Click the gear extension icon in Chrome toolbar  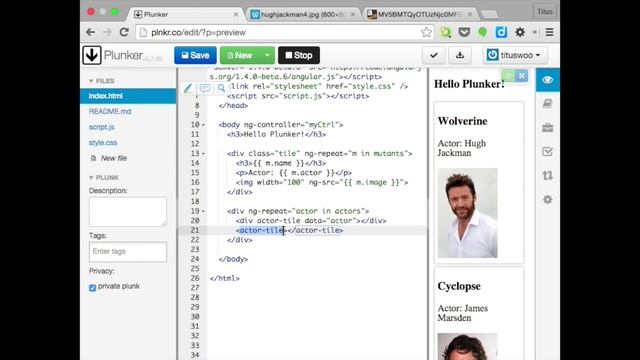[x=520, y=32]
